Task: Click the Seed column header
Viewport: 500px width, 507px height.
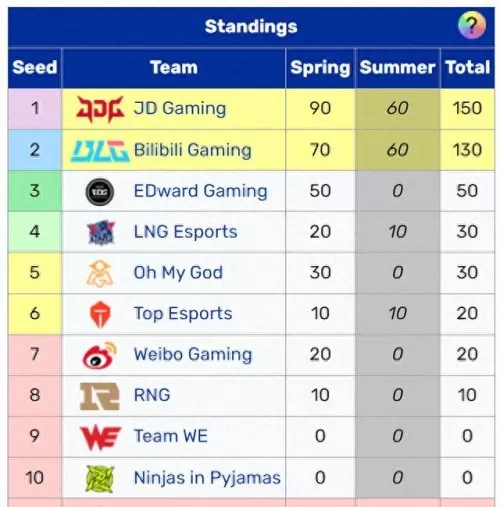Action: [35, 68]
